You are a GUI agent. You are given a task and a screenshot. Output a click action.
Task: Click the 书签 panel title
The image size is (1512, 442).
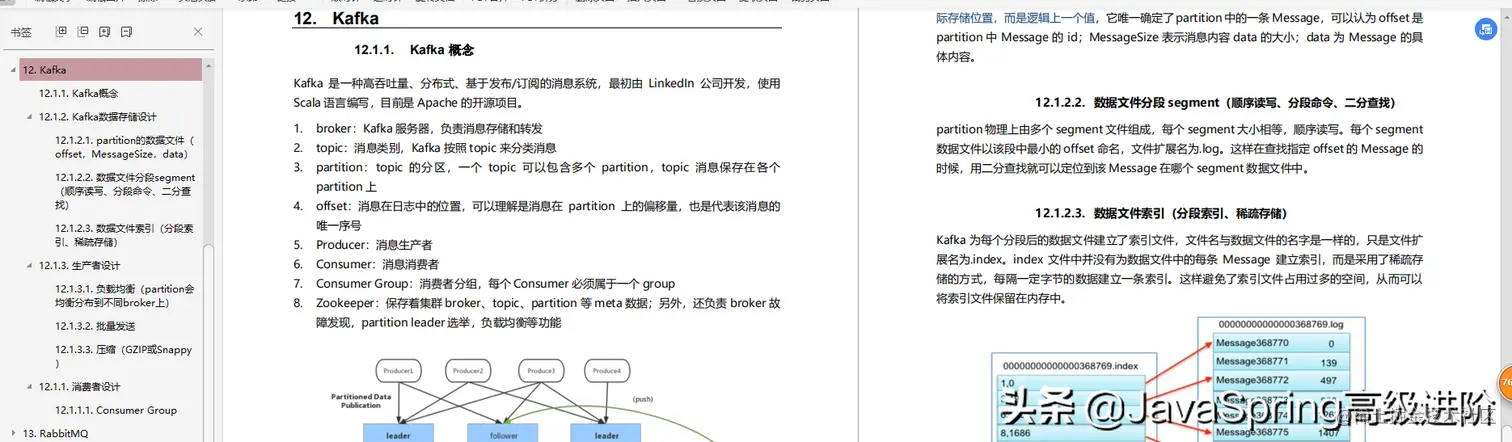coord(21,33)
